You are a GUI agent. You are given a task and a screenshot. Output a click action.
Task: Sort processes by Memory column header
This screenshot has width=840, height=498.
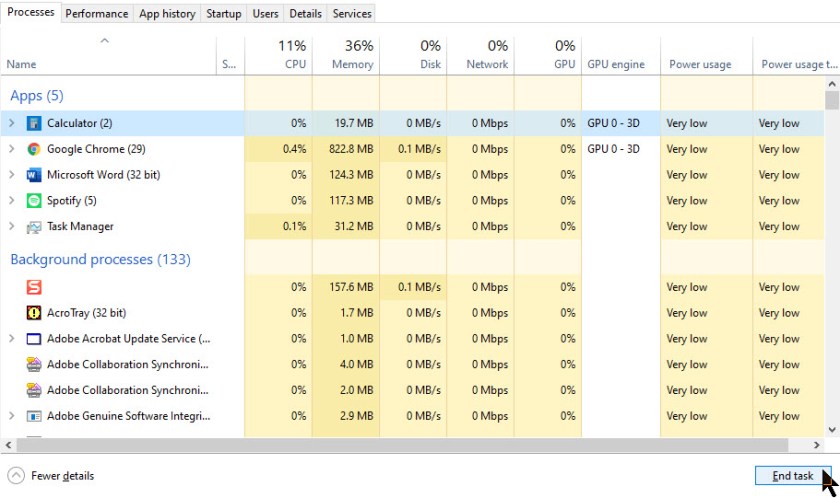(x=346, y=55)
